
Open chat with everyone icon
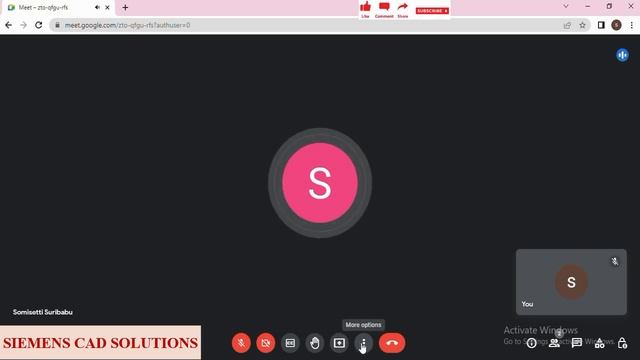[x=577, y=343]
